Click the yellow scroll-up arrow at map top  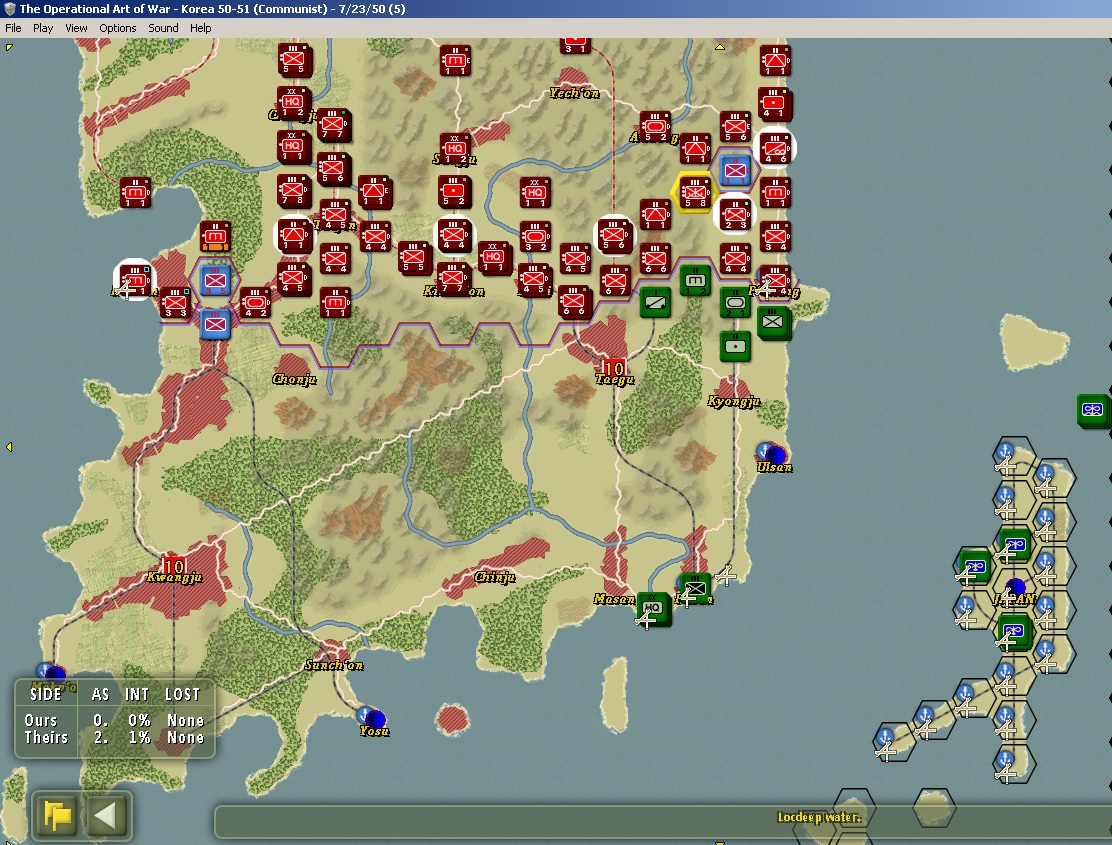pos(720,47)
